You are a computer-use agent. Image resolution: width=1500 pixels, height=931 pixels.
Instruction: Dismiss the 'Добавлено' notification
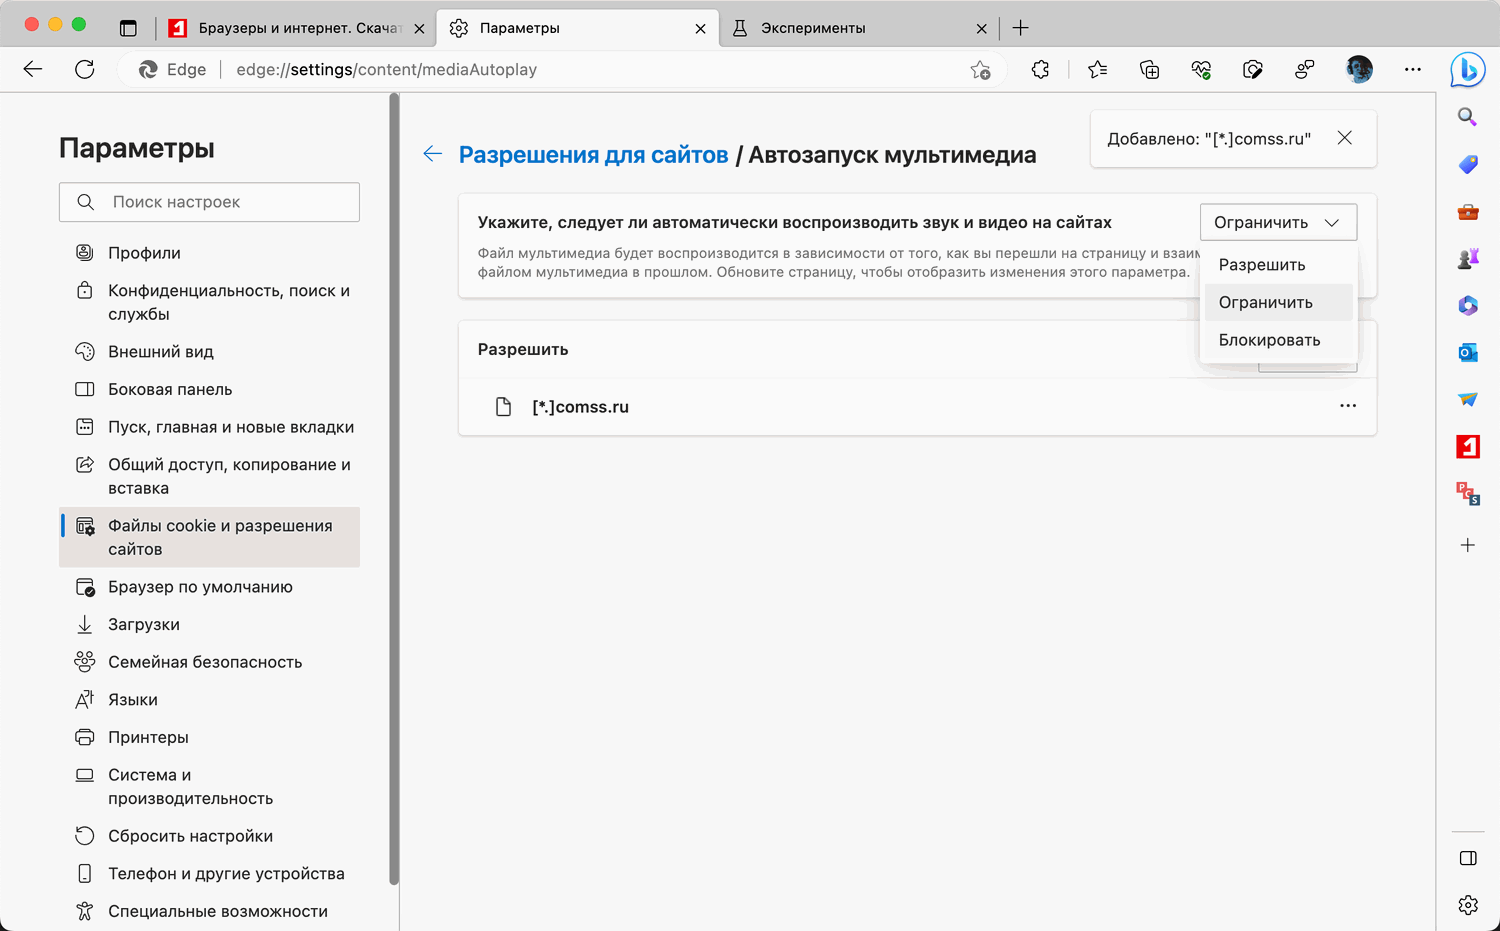(x=1344, y=138)
